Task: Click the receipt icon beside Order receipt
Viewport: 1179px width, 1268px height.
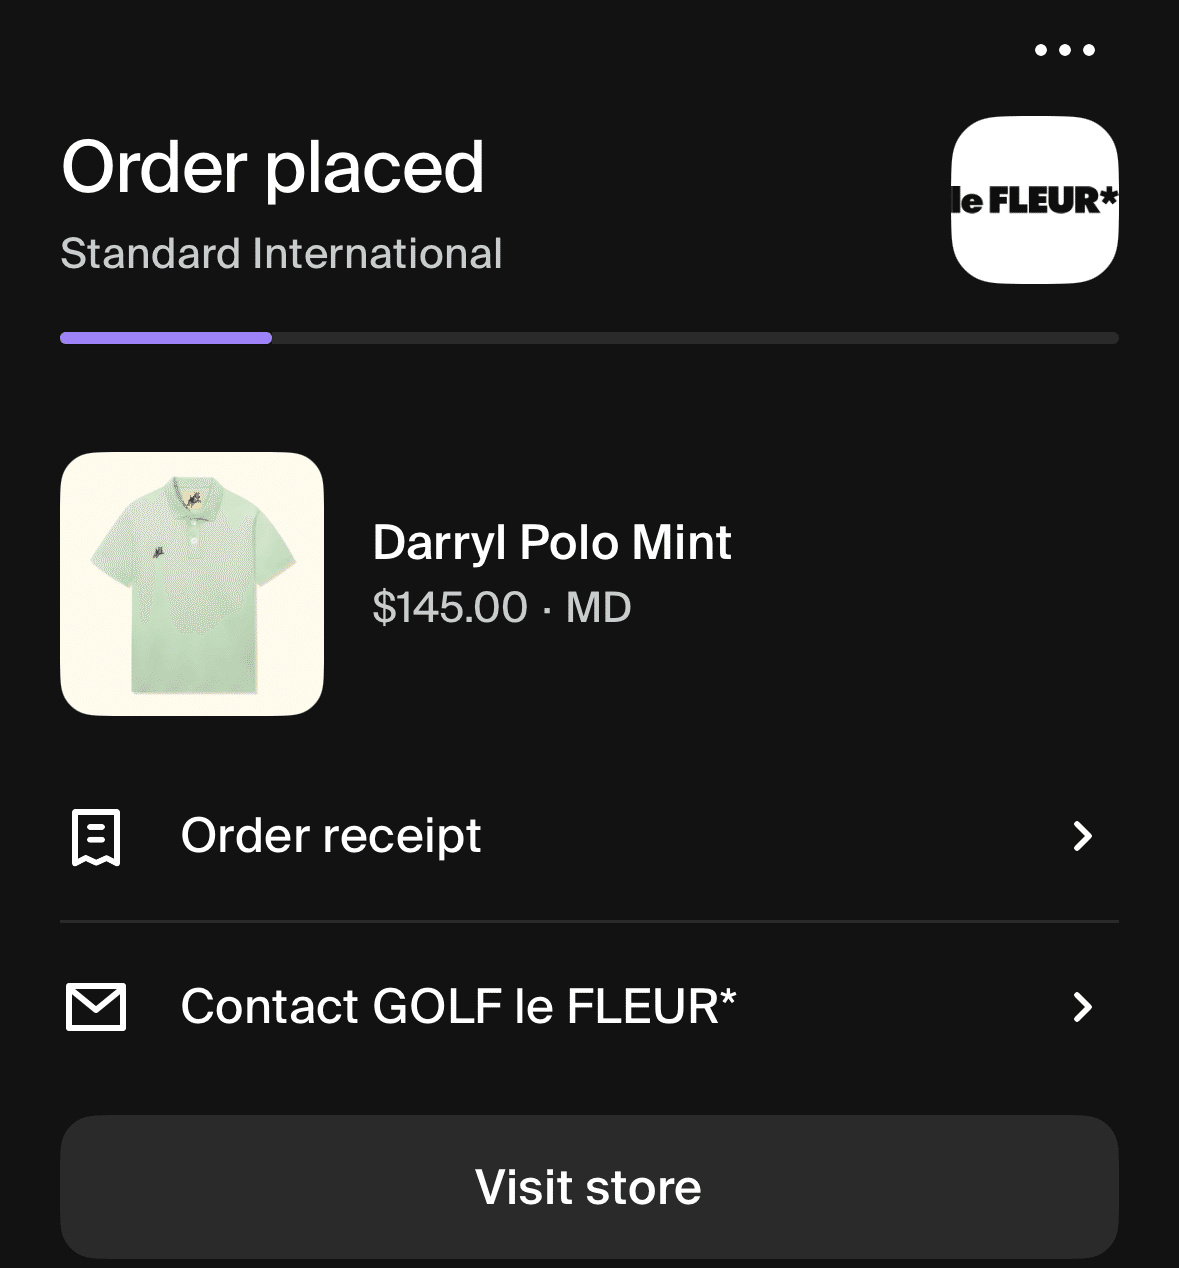Action: pos(96,837)
